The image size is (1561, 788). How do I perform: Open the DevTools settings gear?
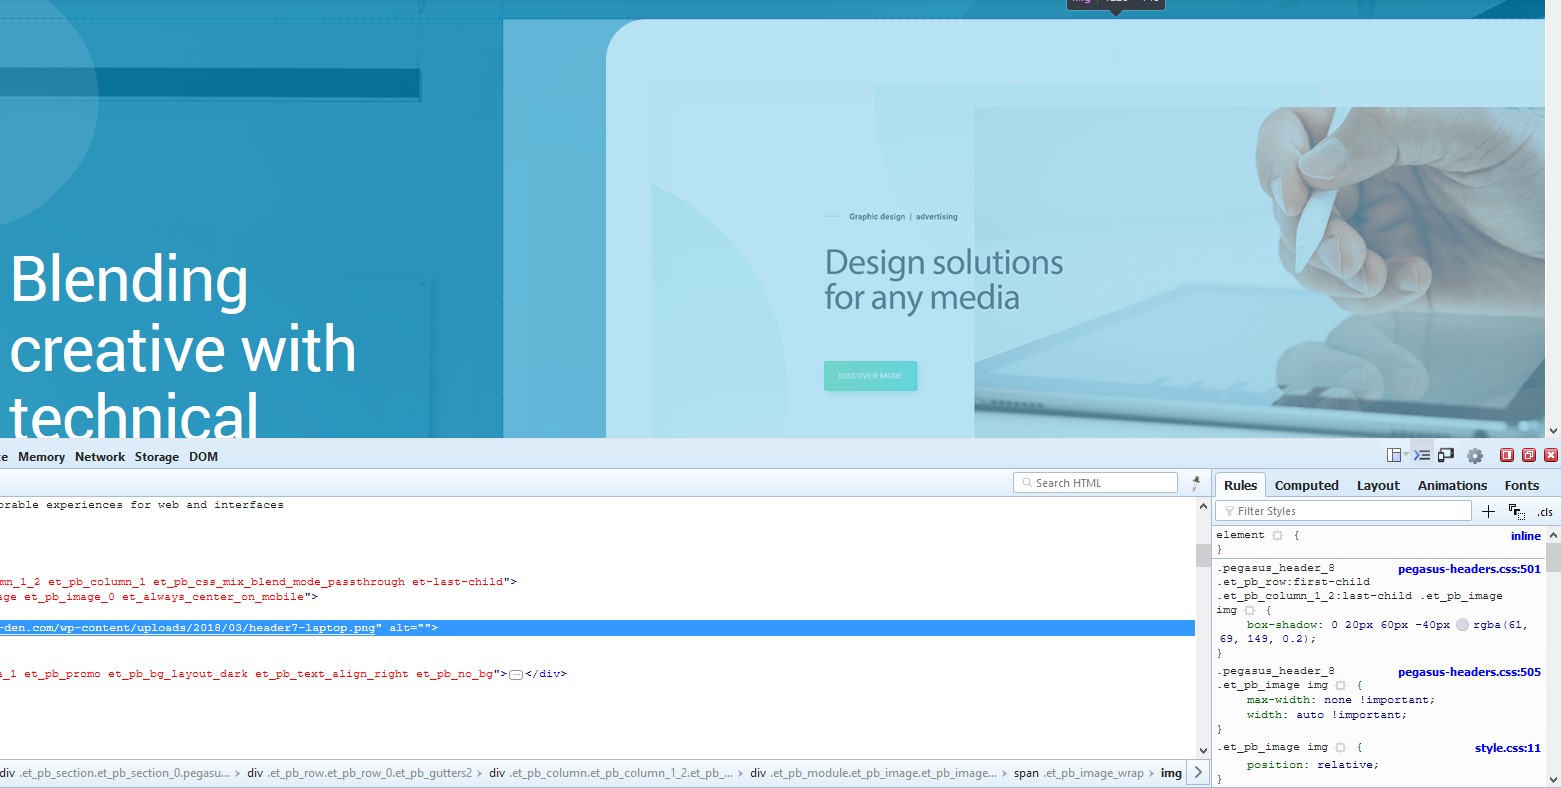1475,456
